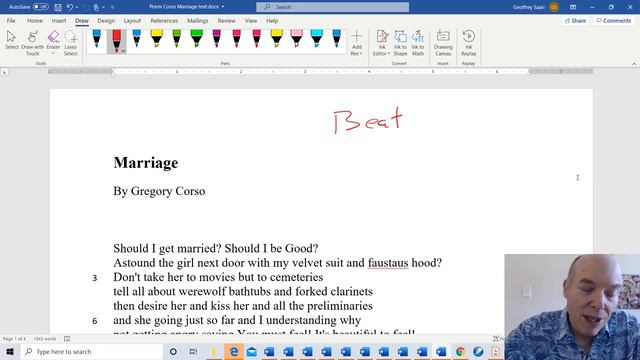Click the ruler tab selector box
The height and width of the screenshot is (360, 640).
[4, 72]
